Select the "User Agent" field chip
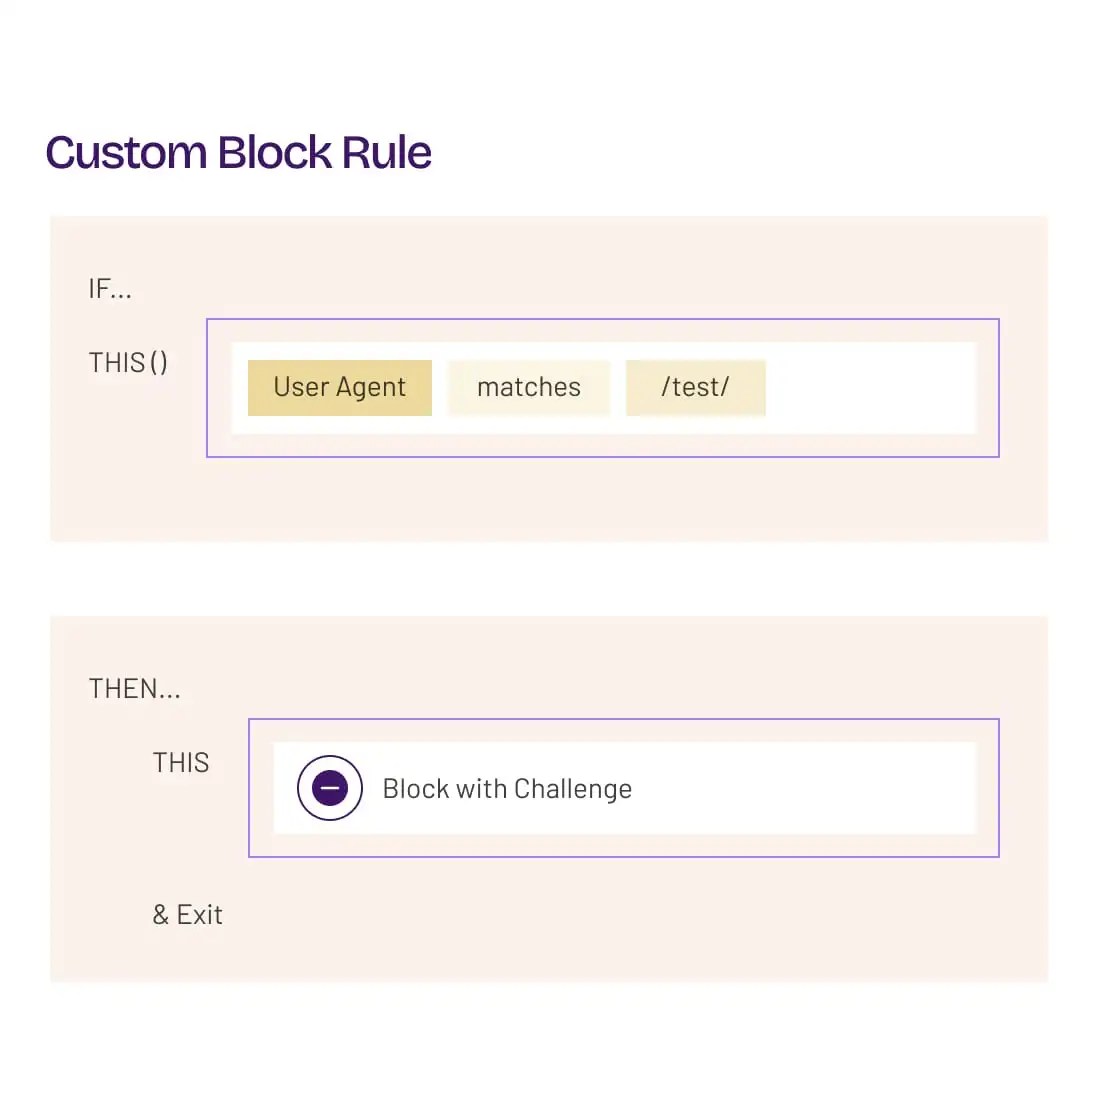Image resolution: width=1100 pixels, height=1100 pixels. point(340,388)
